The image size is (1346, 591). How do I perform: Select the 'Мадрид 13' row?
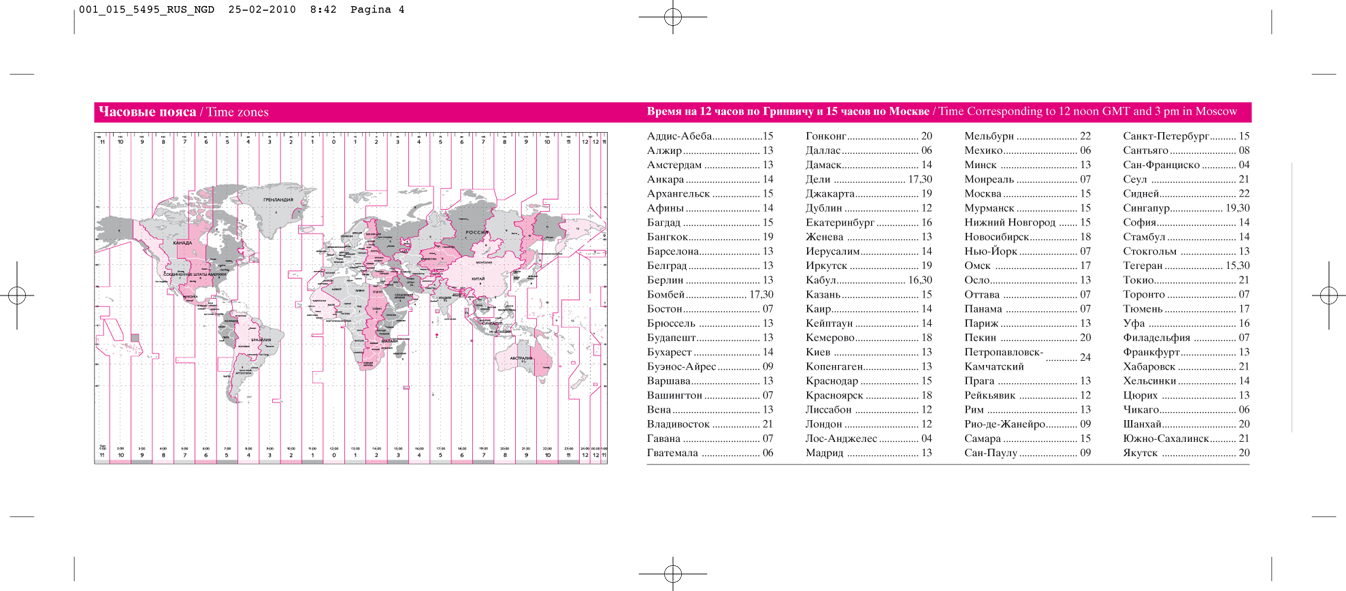(869, 453)
